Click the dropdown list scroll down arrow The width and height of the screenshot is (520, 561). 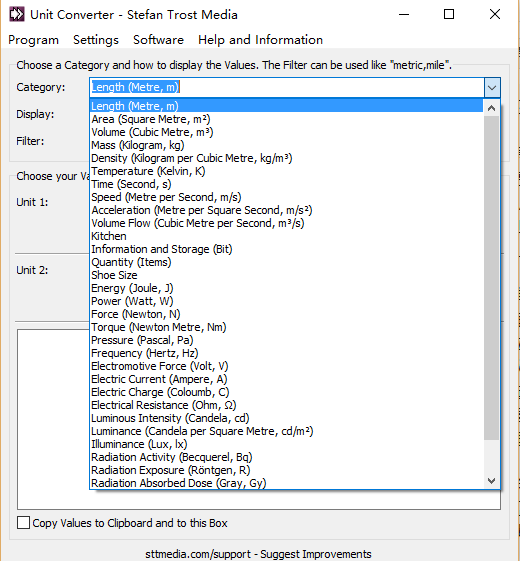coord(491,480)
